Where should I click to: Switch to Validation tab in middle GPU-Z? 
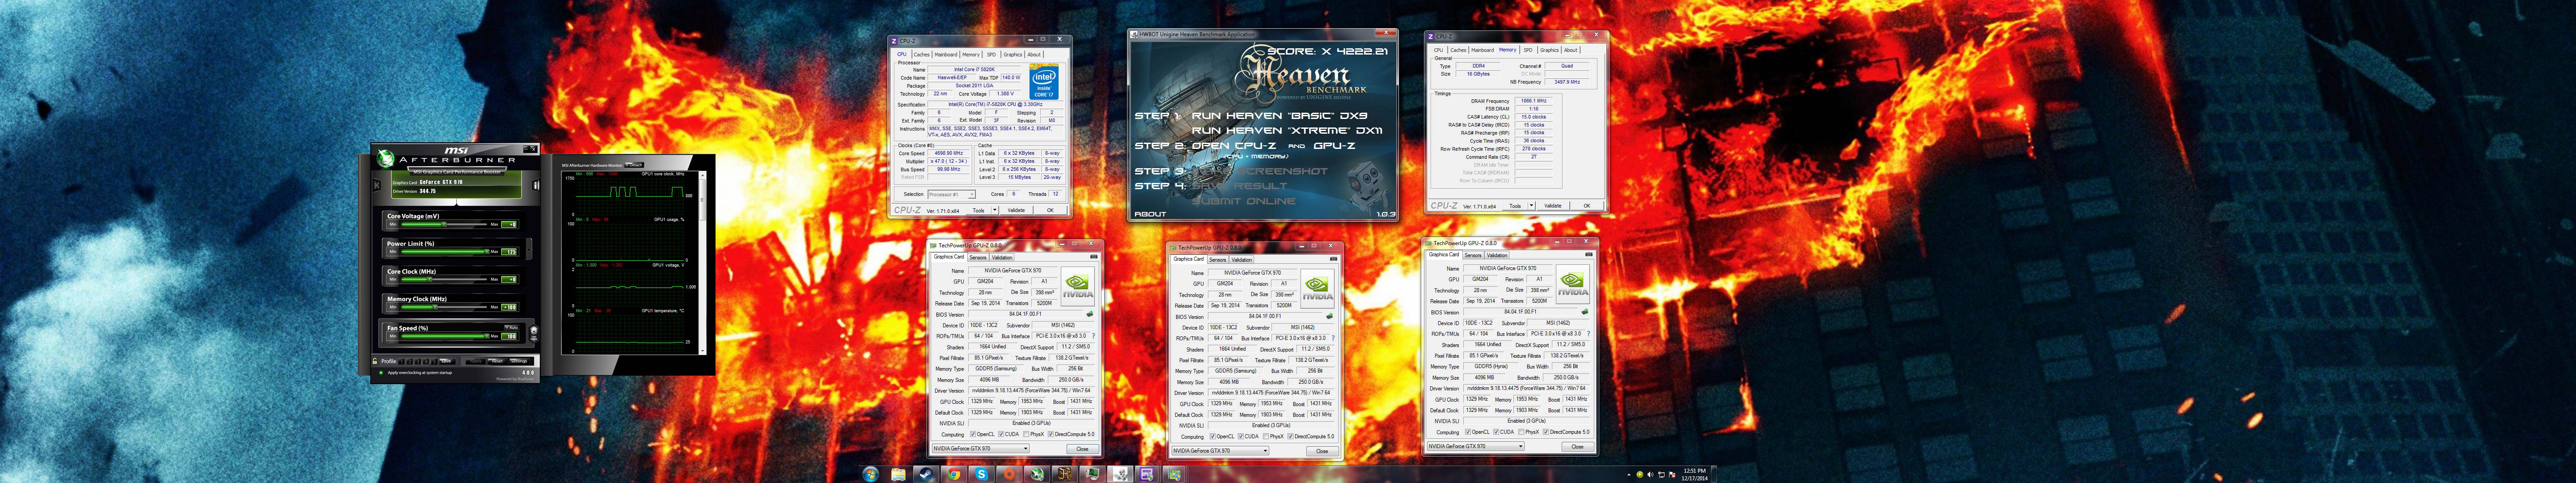pos(1242,260)
